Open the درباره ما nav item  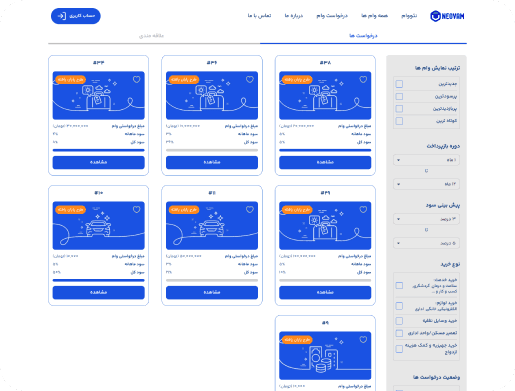[294, 16]
